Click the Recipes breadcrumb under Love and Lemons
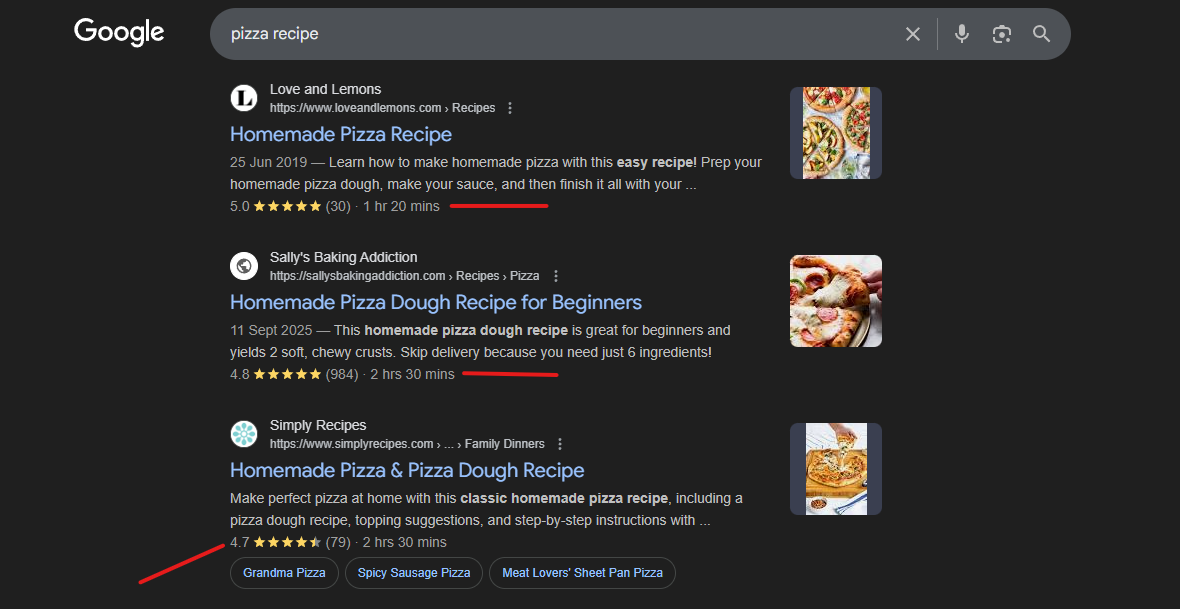The height and width of the screenshot is (609, 1180). 473,107
